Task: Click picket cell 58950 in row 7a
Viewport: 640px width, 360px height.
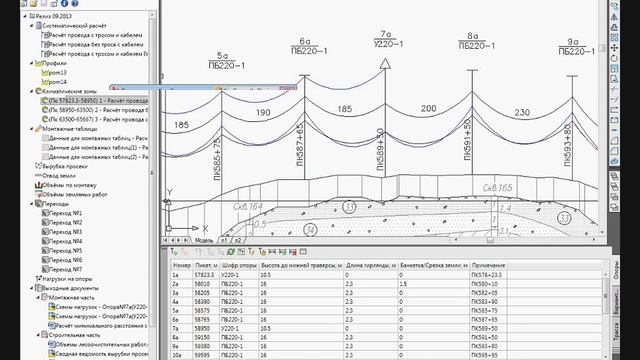Action: coord(206,329)
